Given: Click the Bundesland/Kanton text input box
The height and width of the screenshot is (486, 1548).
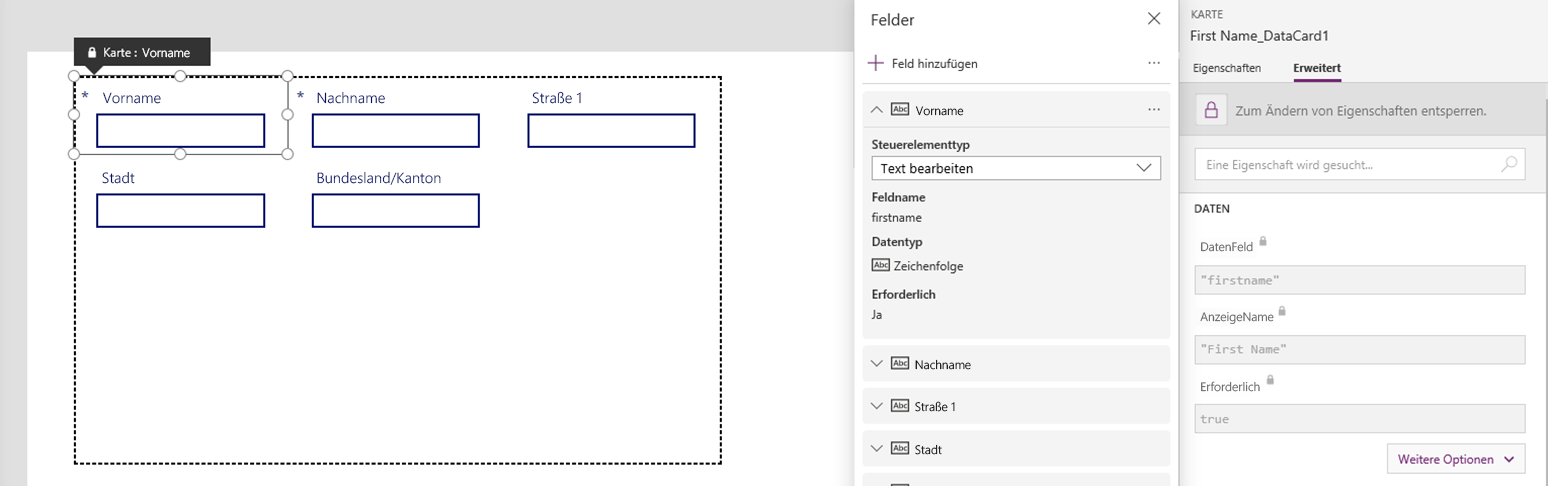Looking at the screenshot, I should coord(395,211).
